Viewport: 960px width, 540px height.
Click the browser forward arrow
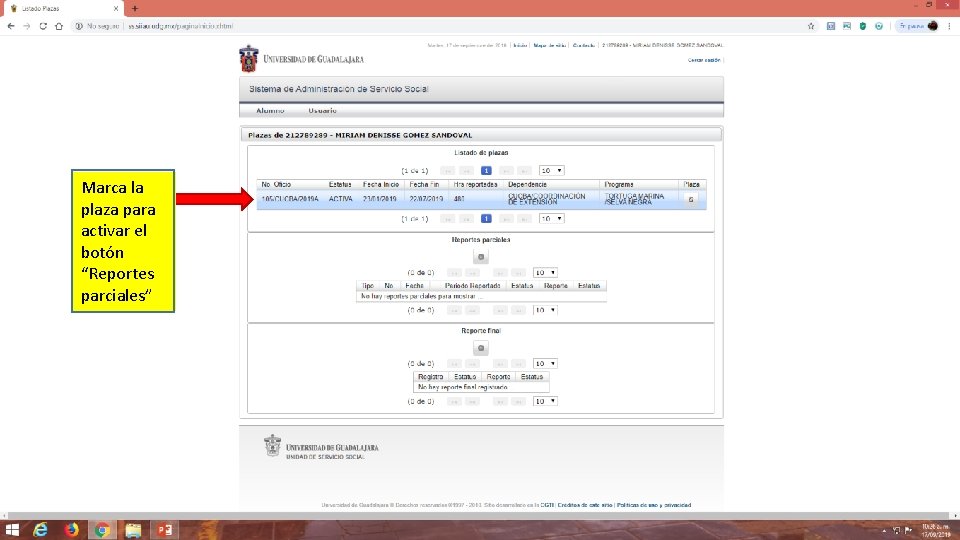pyautogui.click(x=26, y=26)
